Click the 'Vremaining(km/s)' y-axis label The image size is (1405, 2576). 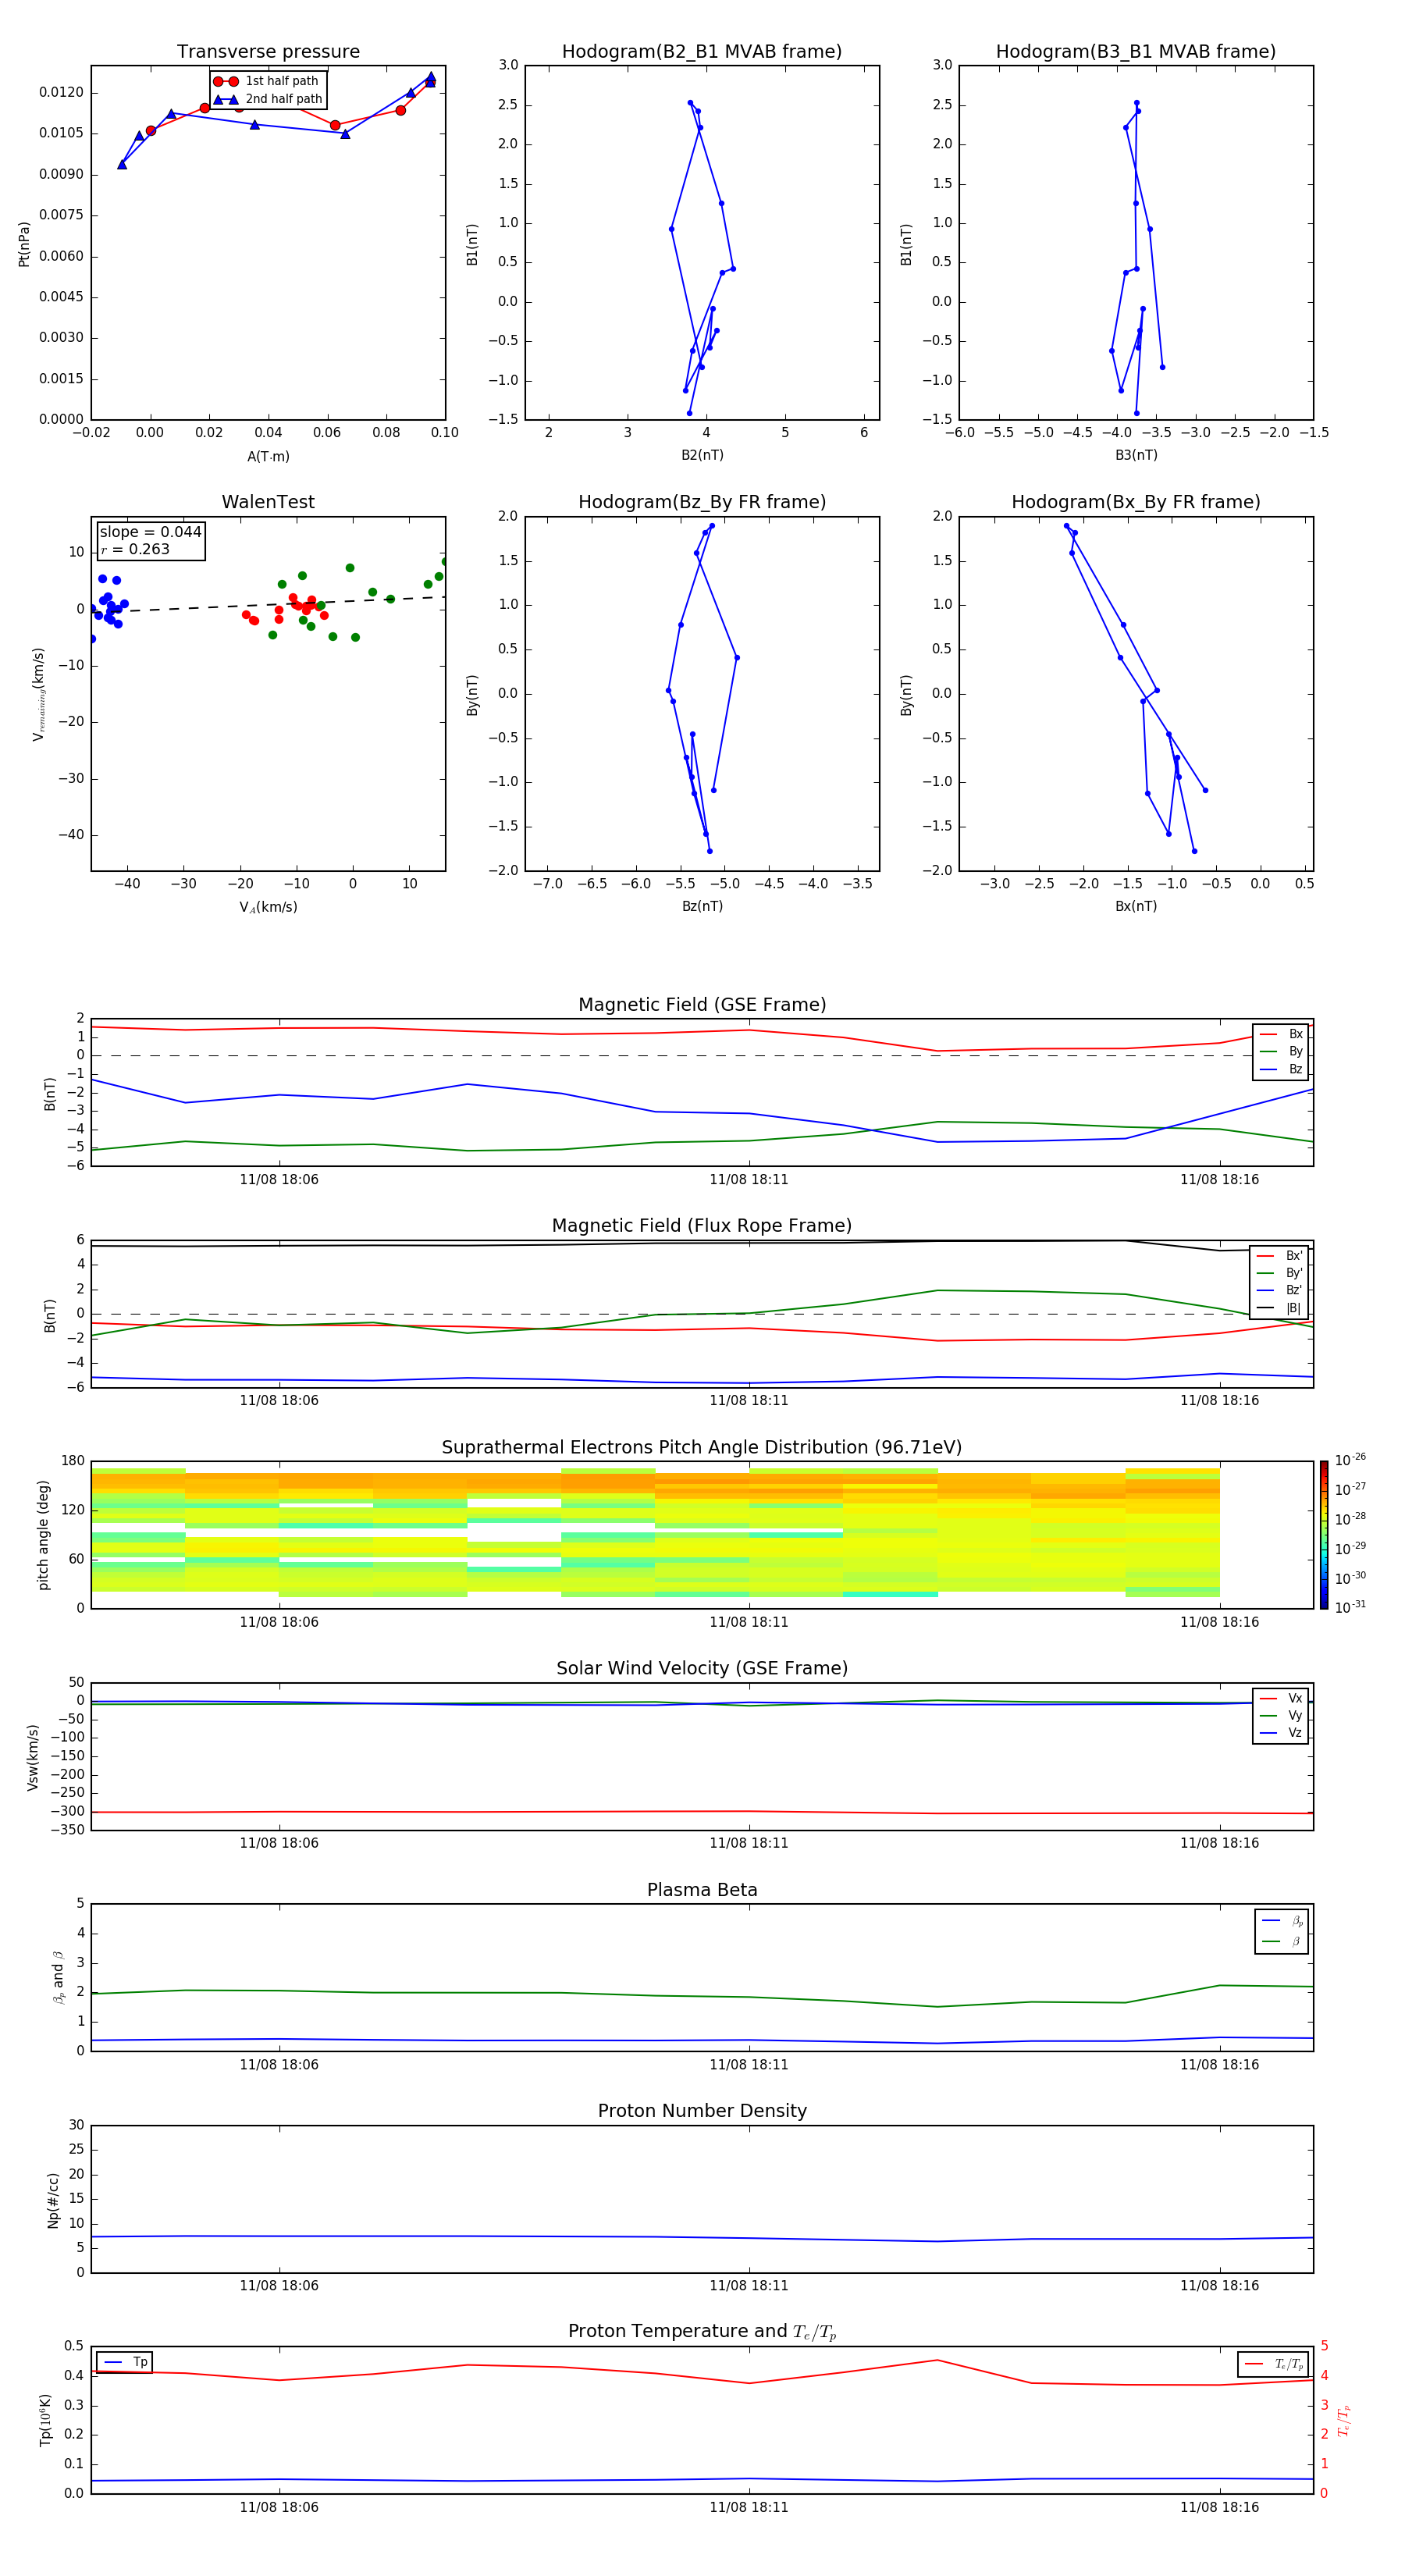click(39, 694)
